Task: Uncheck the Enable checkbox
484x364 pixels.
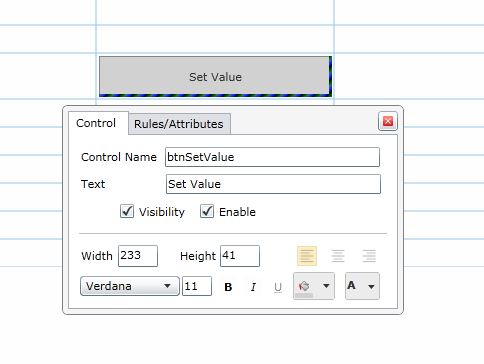Action: click(207, 212)
